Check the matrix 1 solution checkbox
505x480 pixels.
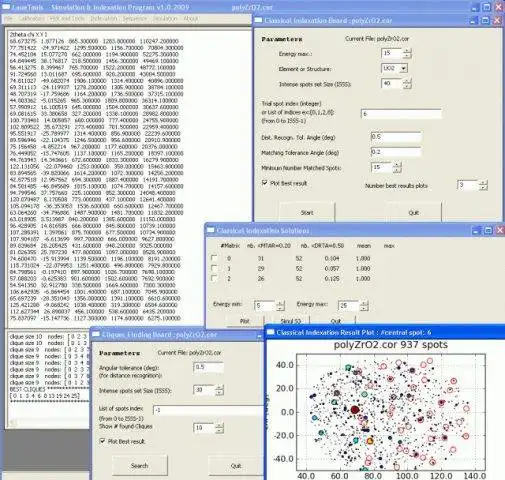[214, 268]
